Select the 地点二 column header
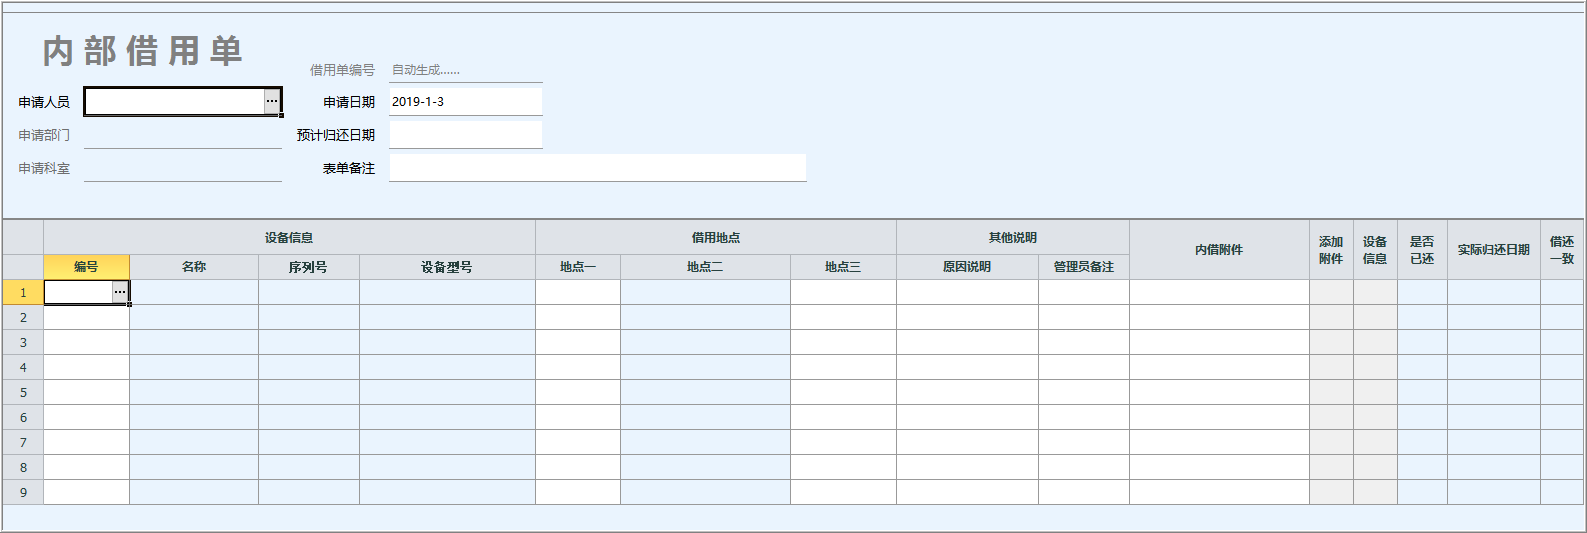The image size is (1587, 533). pyautogui.click(x=705, y=267)
